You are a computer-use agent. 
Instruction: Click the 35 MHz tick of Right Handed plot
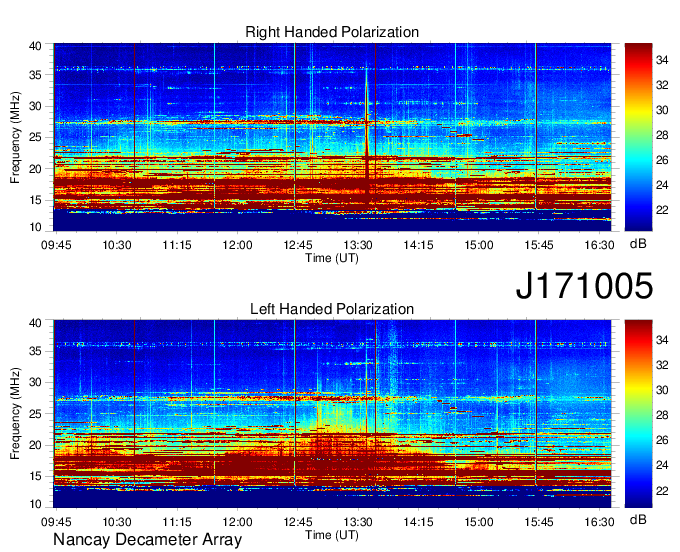click(x=36, y=75)
